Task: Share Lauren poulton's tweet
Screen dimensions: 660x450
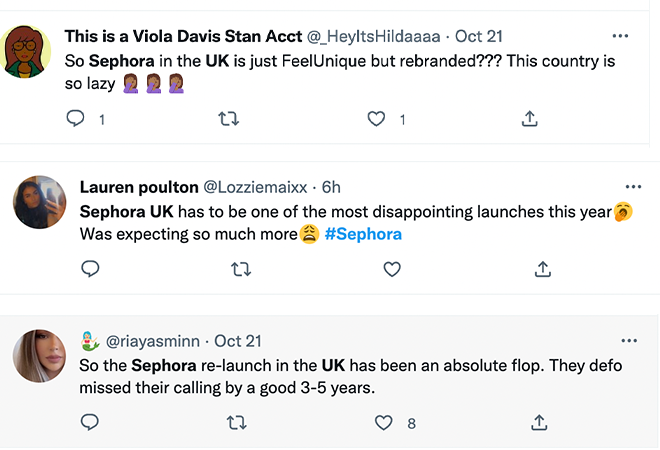Action: coord(543,269)
